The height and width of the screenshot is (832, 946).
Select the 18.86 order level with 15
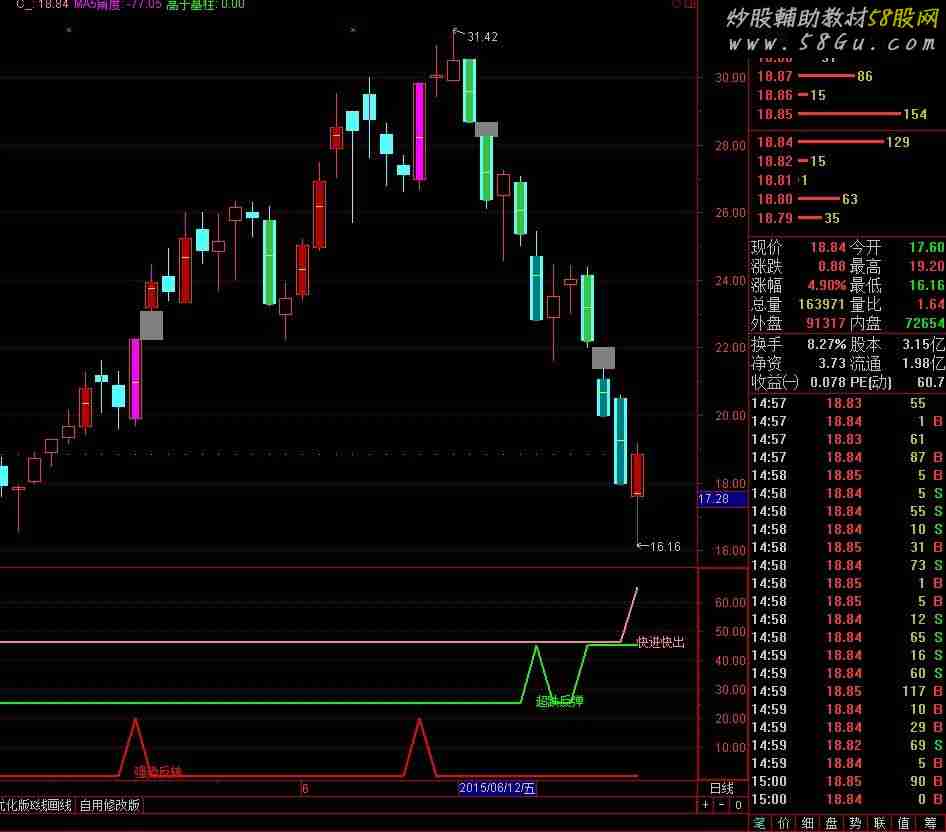tap(791, 95)
